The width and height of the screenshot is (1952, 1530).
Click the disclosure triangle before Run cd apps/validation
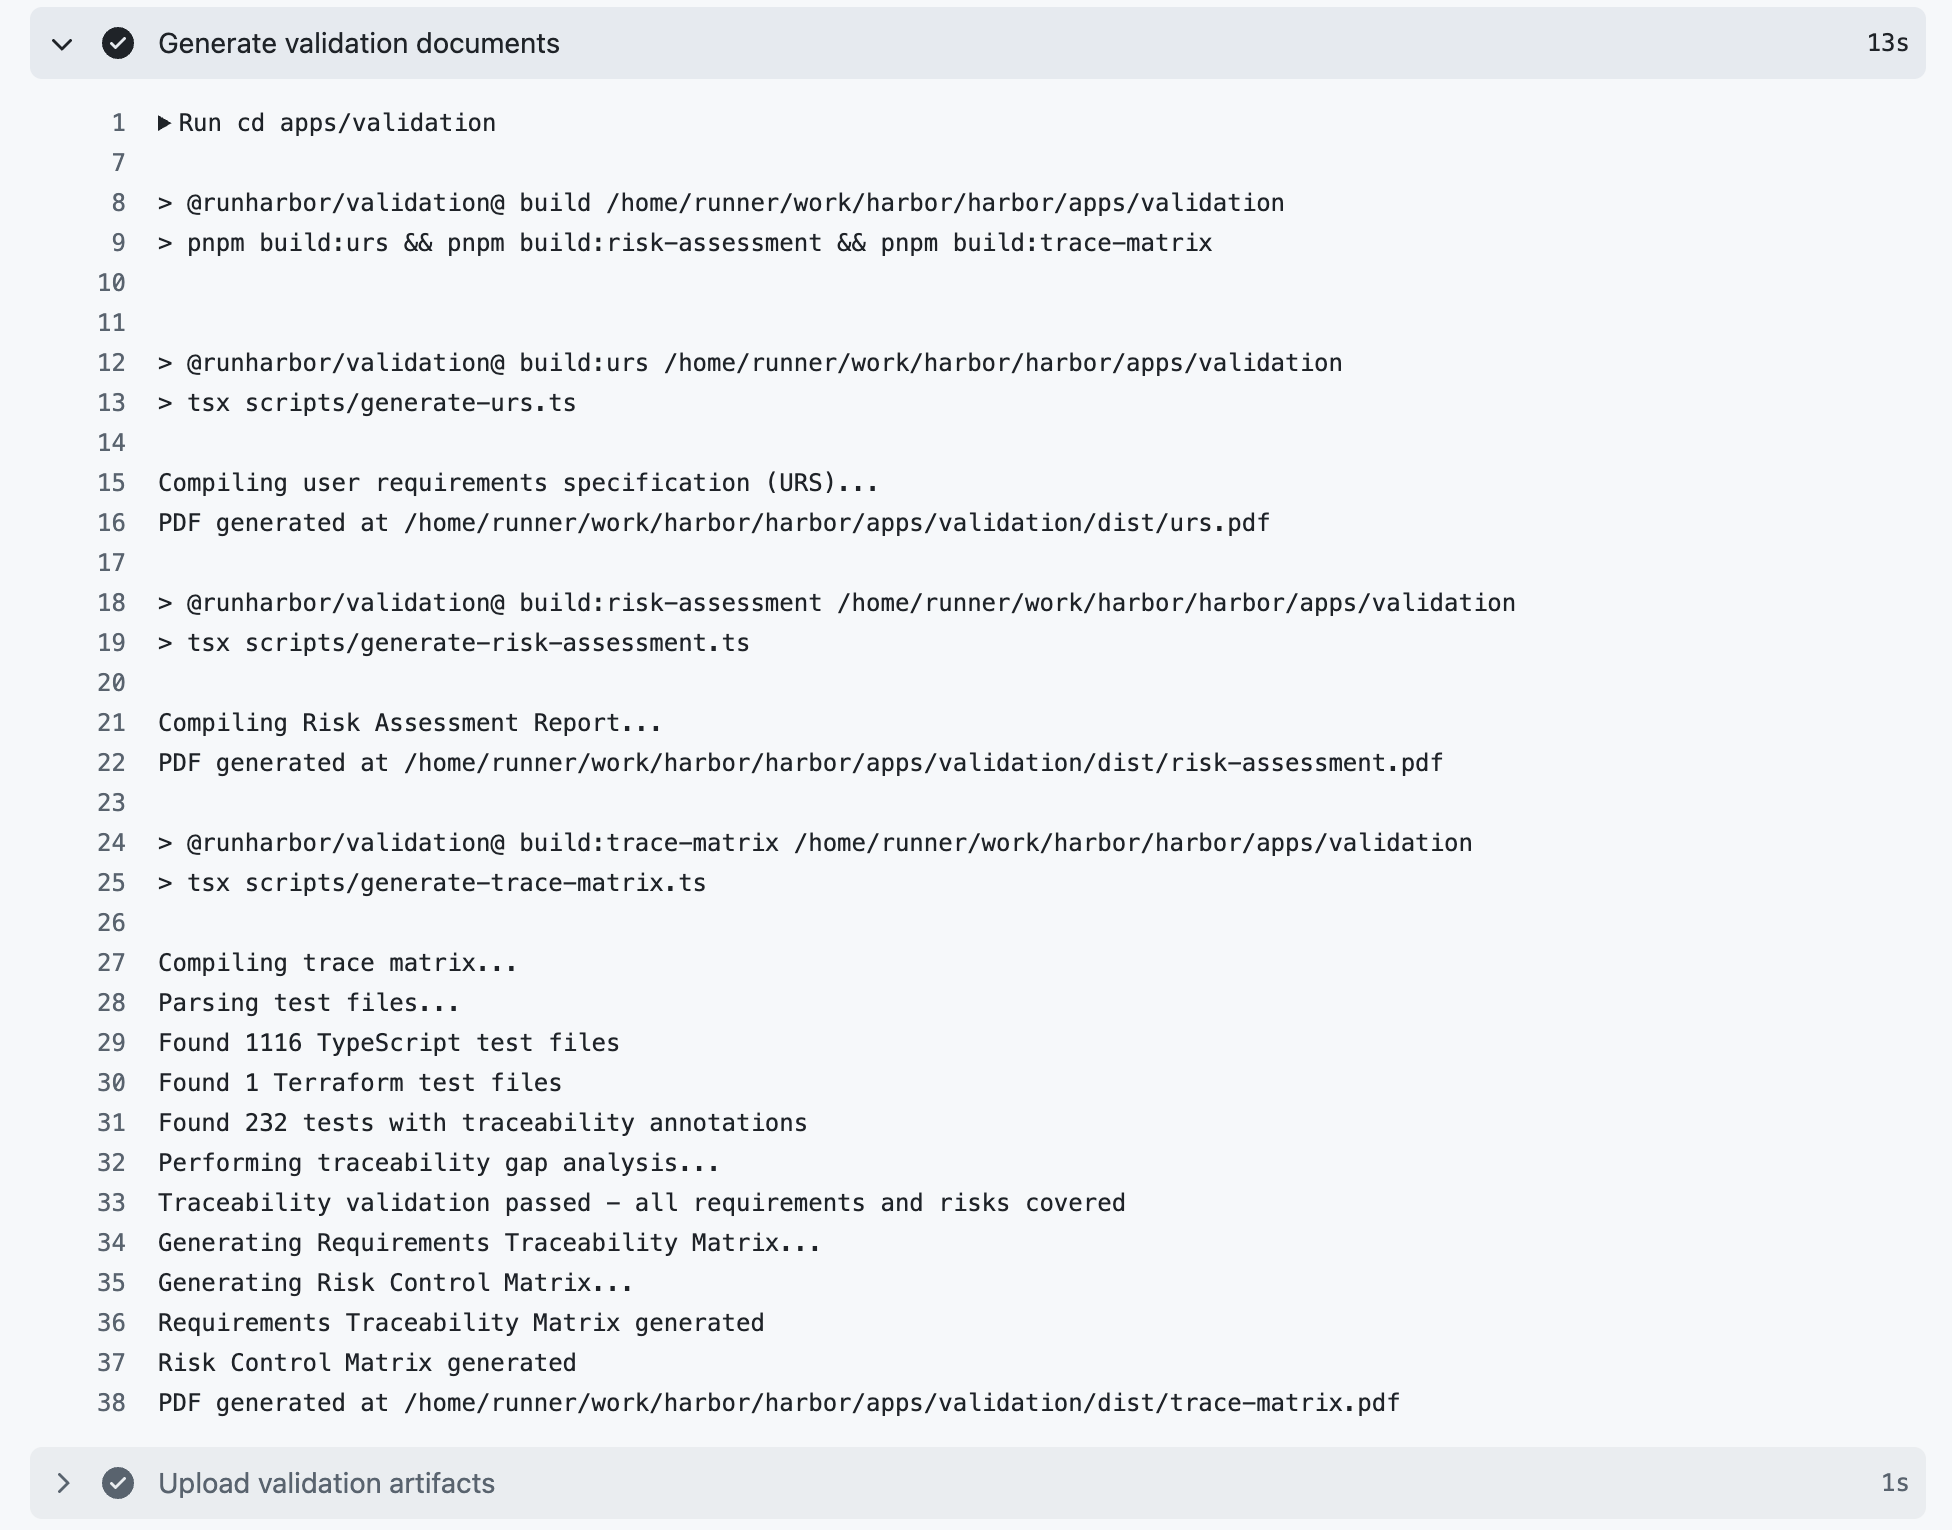(163, 122)
